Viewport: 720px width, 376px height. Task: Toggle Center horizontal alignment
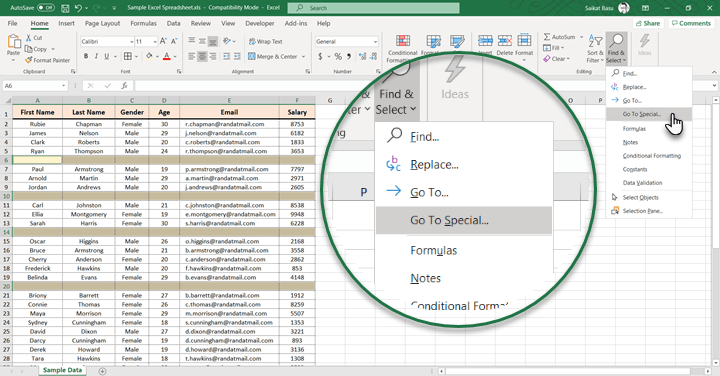coord(202,56)
